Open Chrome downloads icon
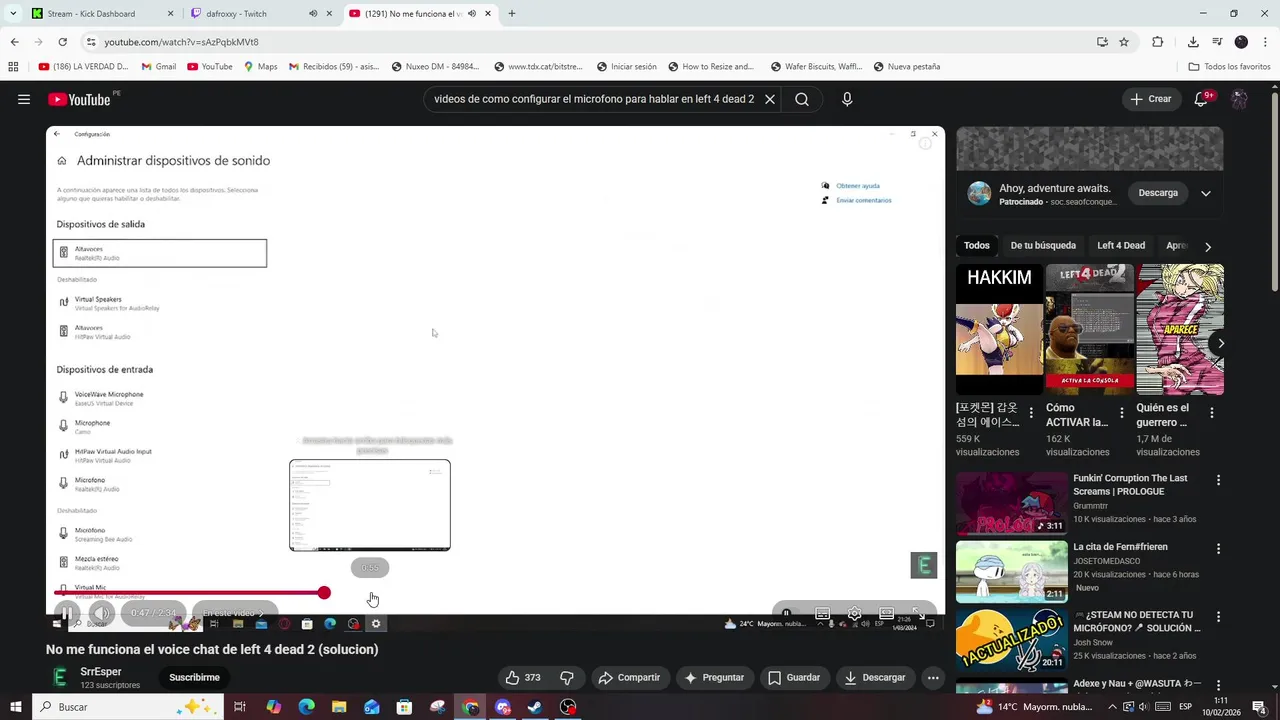 pos(1193,42)
